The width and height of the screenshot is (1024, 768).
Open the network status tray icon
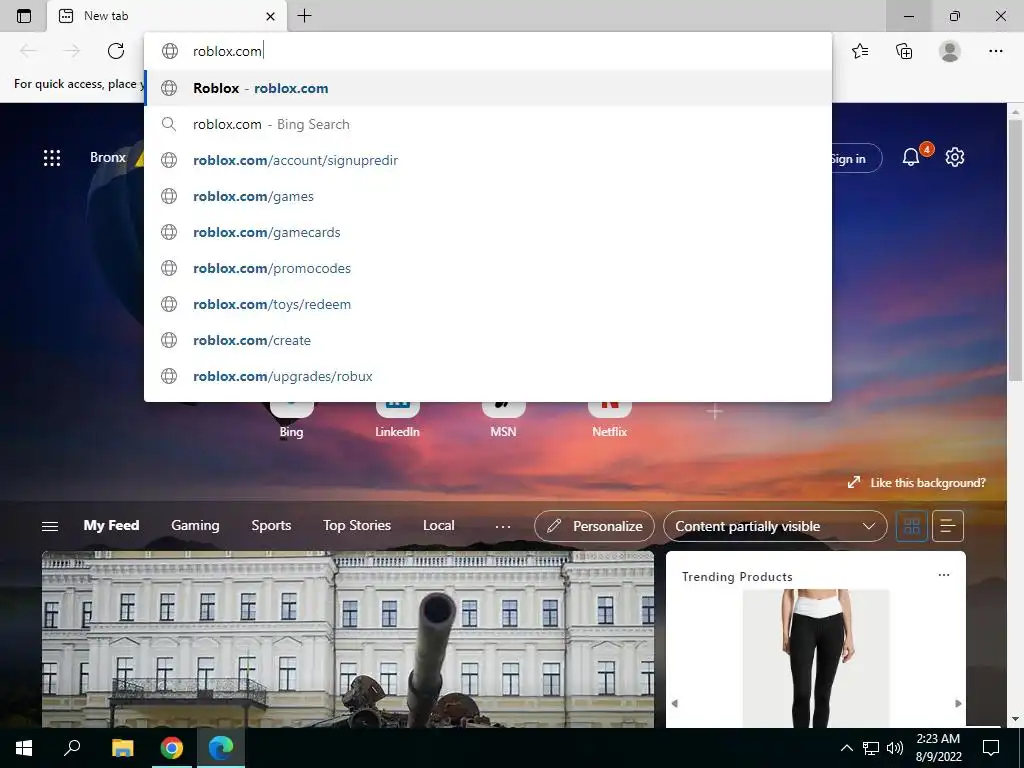pyautogui.click(x=871, y=748)
